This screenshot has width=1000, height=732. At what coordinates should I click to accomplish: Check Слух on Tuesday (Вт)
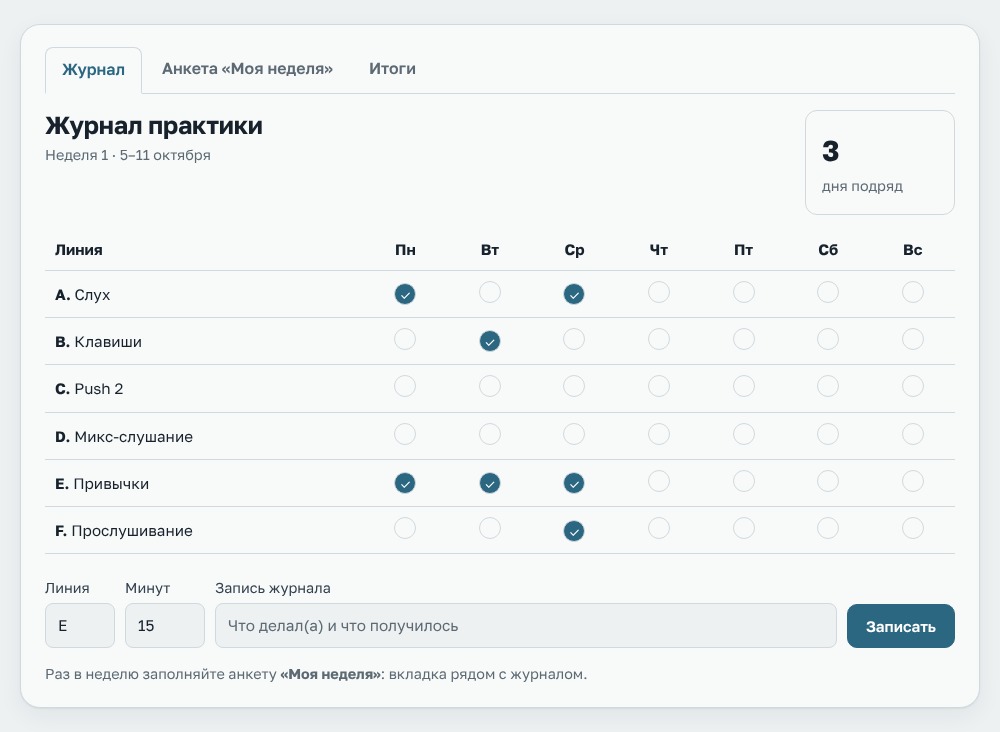490,292
